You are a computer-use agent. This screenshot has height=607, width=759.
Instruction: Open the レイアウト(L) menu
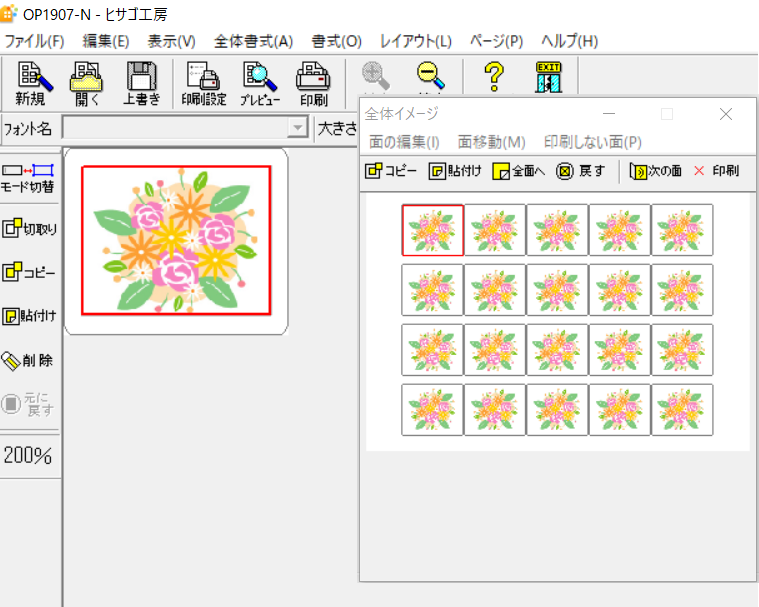tap(415, 41)
